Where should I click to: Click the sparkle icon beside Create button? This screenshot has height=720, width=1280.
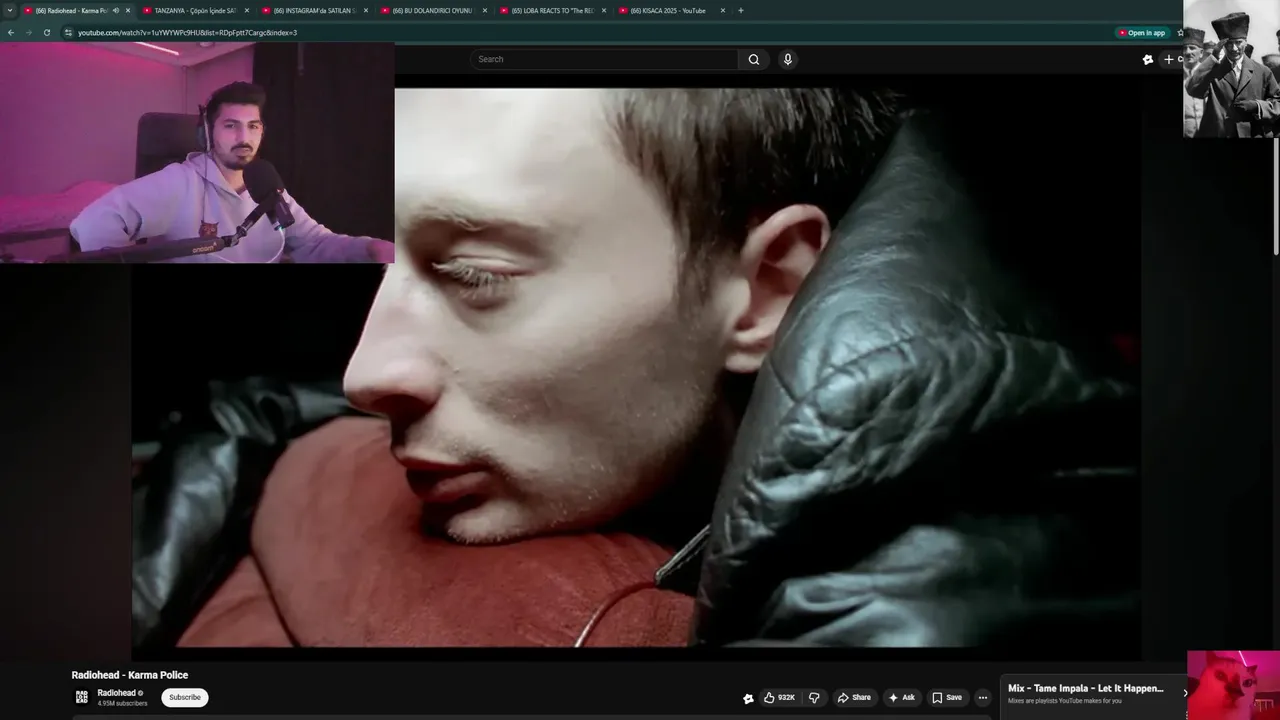tap(1147, 59)
